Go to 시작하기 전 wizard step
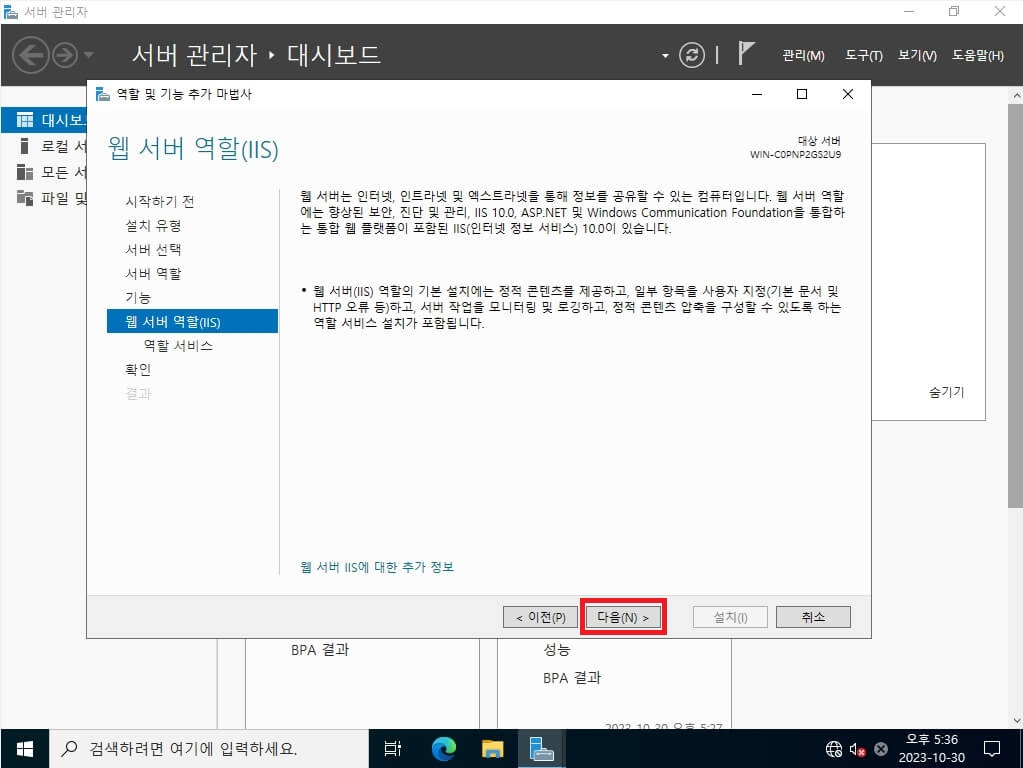Image resolution: width=1023 pixels, height=768 pixels. coord(160,202)
